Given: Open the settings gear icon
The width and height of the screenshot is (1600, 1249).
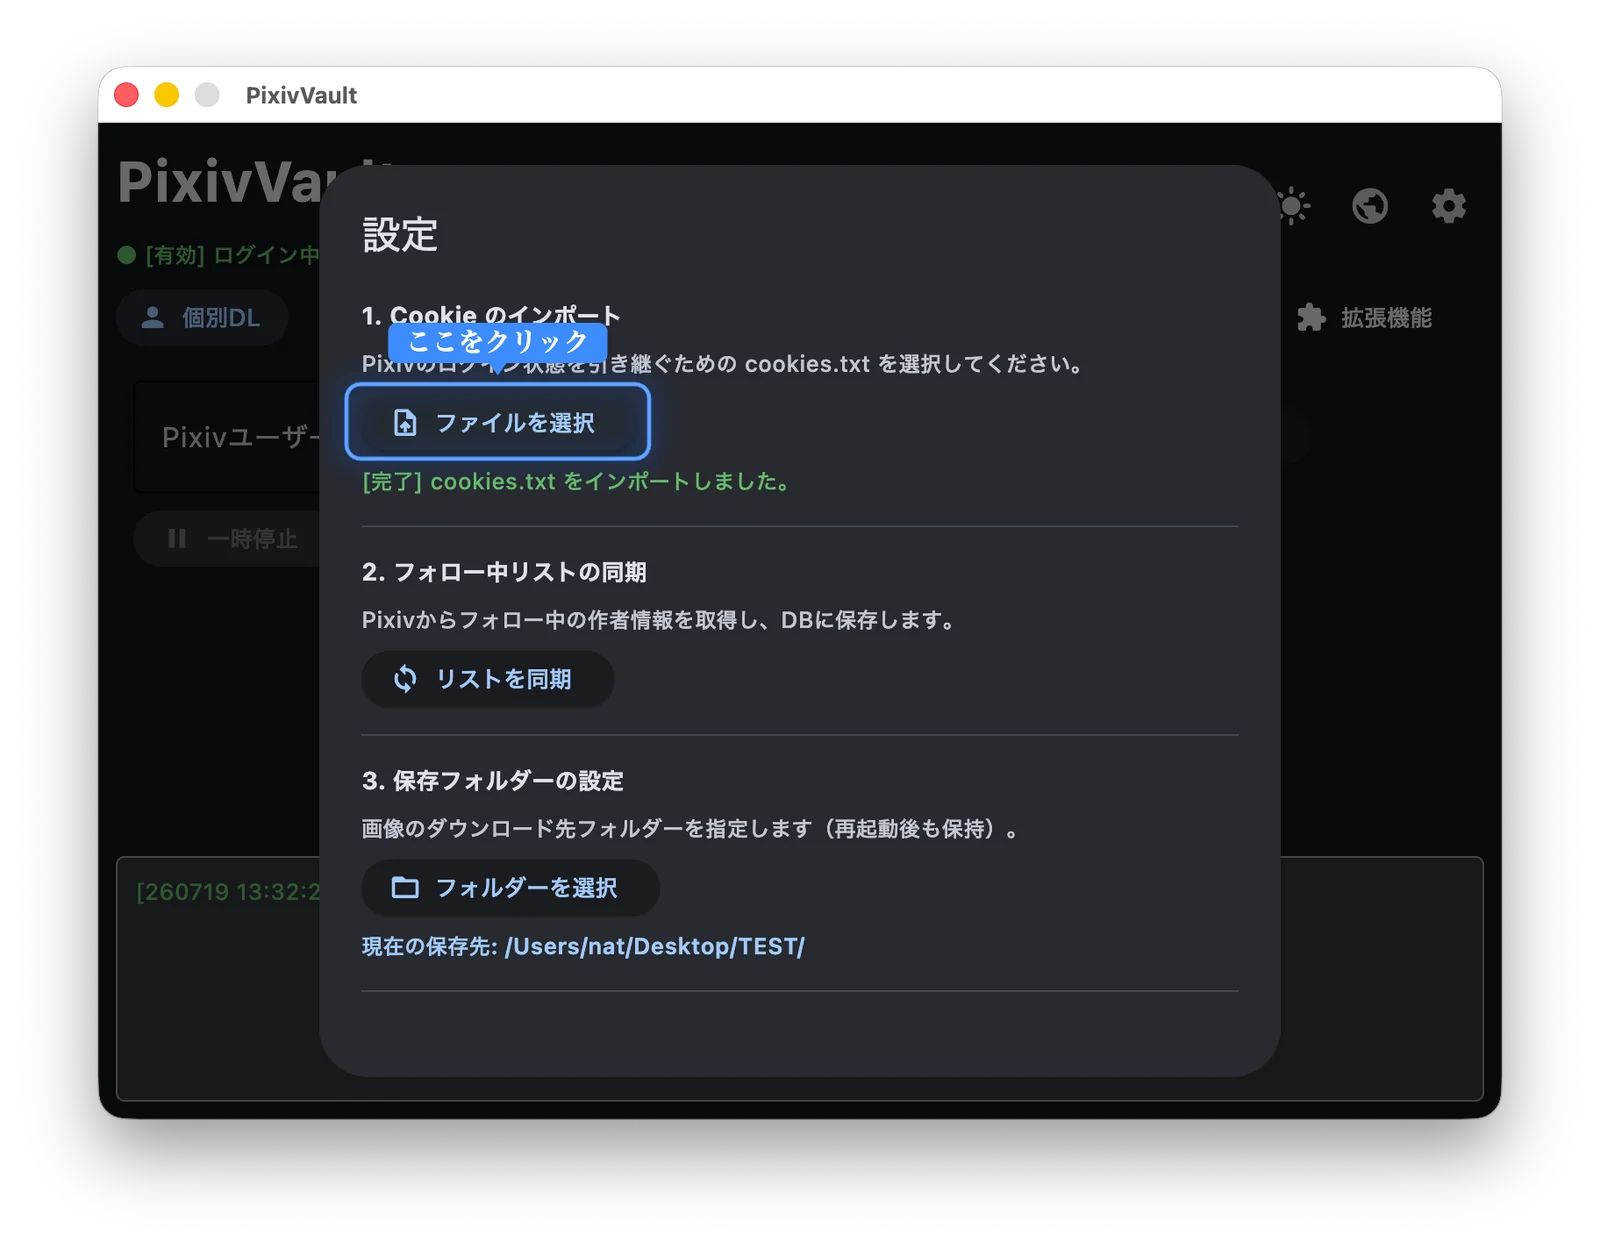Looking at the screenshot, I should click(x=1448, y=206).
